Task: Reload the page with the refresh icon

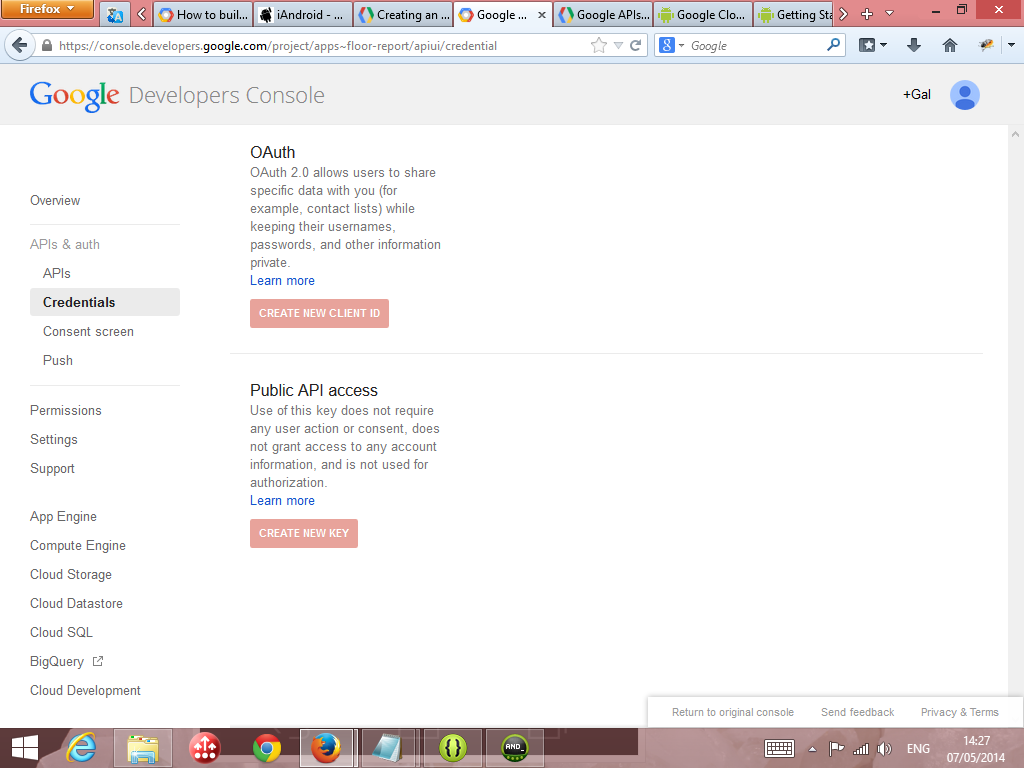Action: 635,46
